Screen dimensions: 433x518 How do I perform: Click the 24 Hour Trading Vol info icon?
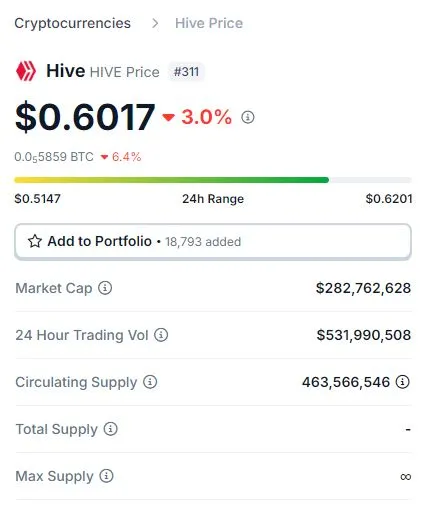[x=161, y=335]
